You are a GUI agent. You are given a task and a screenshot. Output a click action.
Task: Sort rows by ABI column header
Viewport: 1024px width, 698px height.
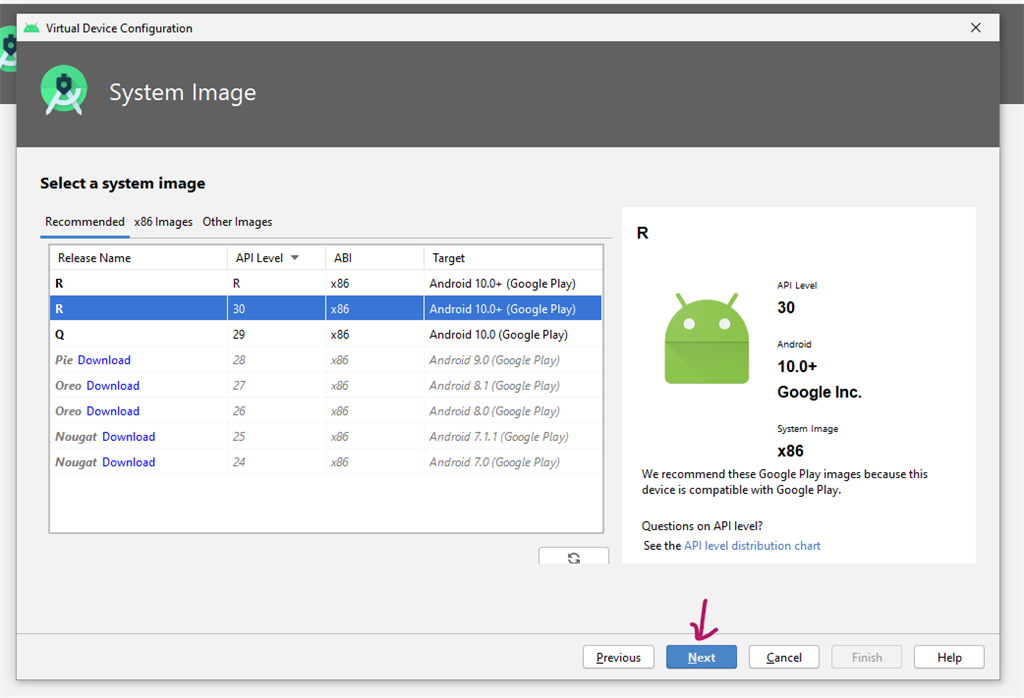[x=343, y=258]
